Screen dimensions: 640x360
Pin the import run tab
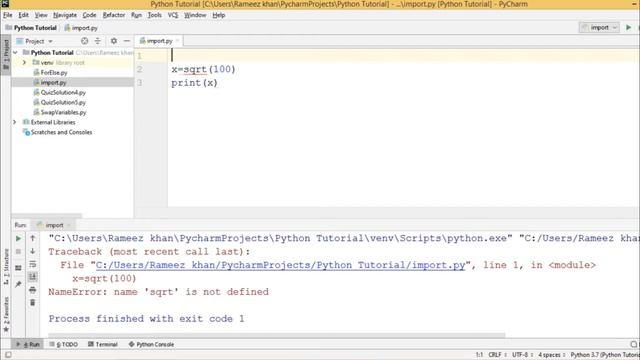tap(18, 284)
